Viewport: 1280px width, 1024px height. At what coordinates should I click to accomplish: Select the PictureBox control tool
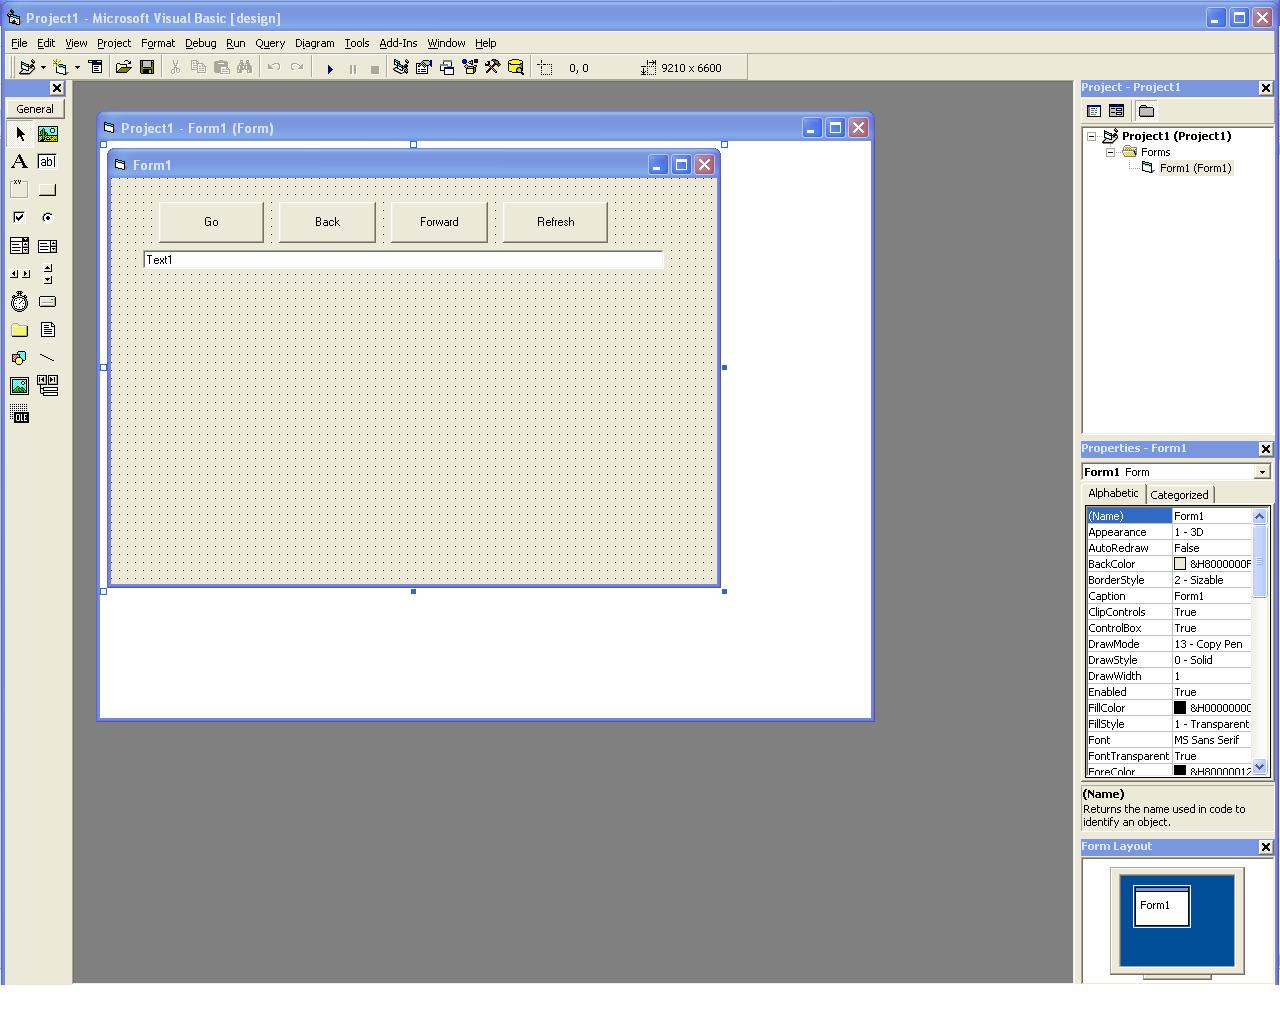[47, 134]
